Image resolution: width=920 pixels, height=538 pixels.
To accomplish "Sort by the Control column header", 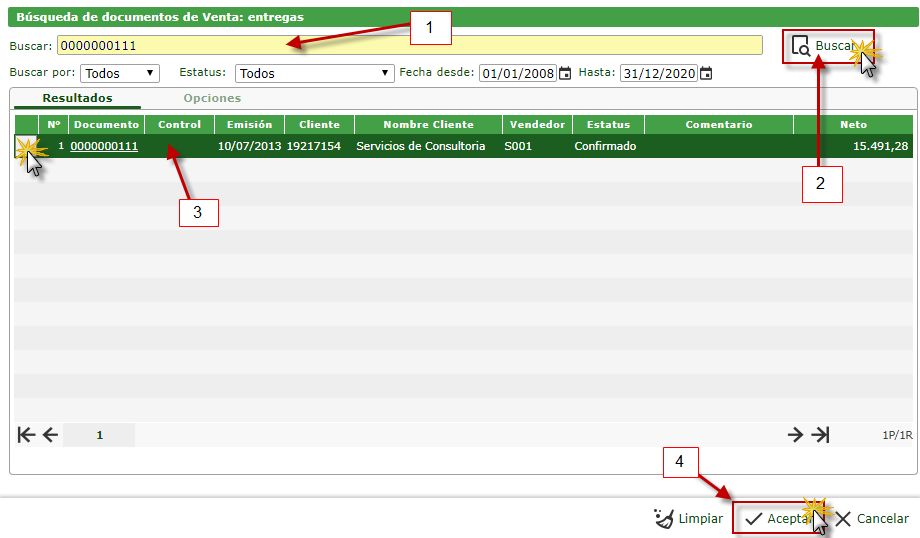I will point(180,124).
